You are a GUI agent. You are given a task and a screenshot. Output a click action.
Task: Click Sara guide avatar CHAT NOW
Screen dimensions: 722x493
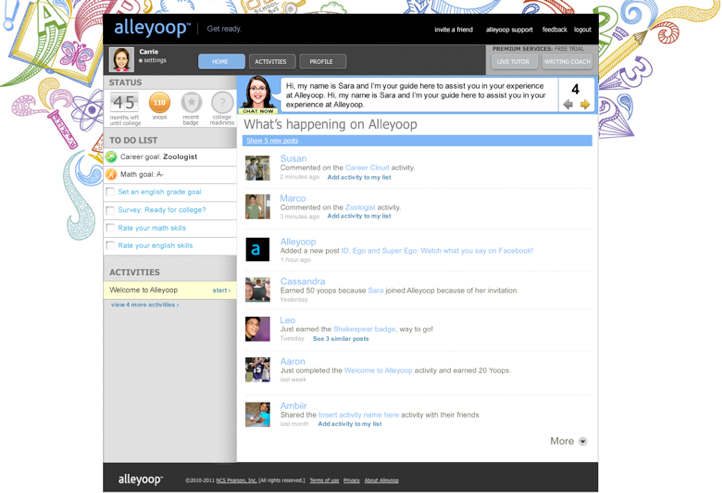(x=258, y=95)
